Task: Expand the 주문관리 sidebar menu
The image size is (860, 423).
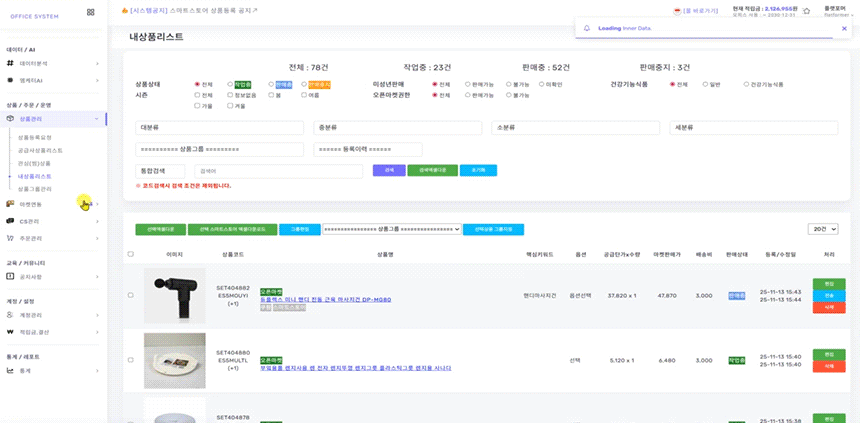Action: [x=52, y=238]
